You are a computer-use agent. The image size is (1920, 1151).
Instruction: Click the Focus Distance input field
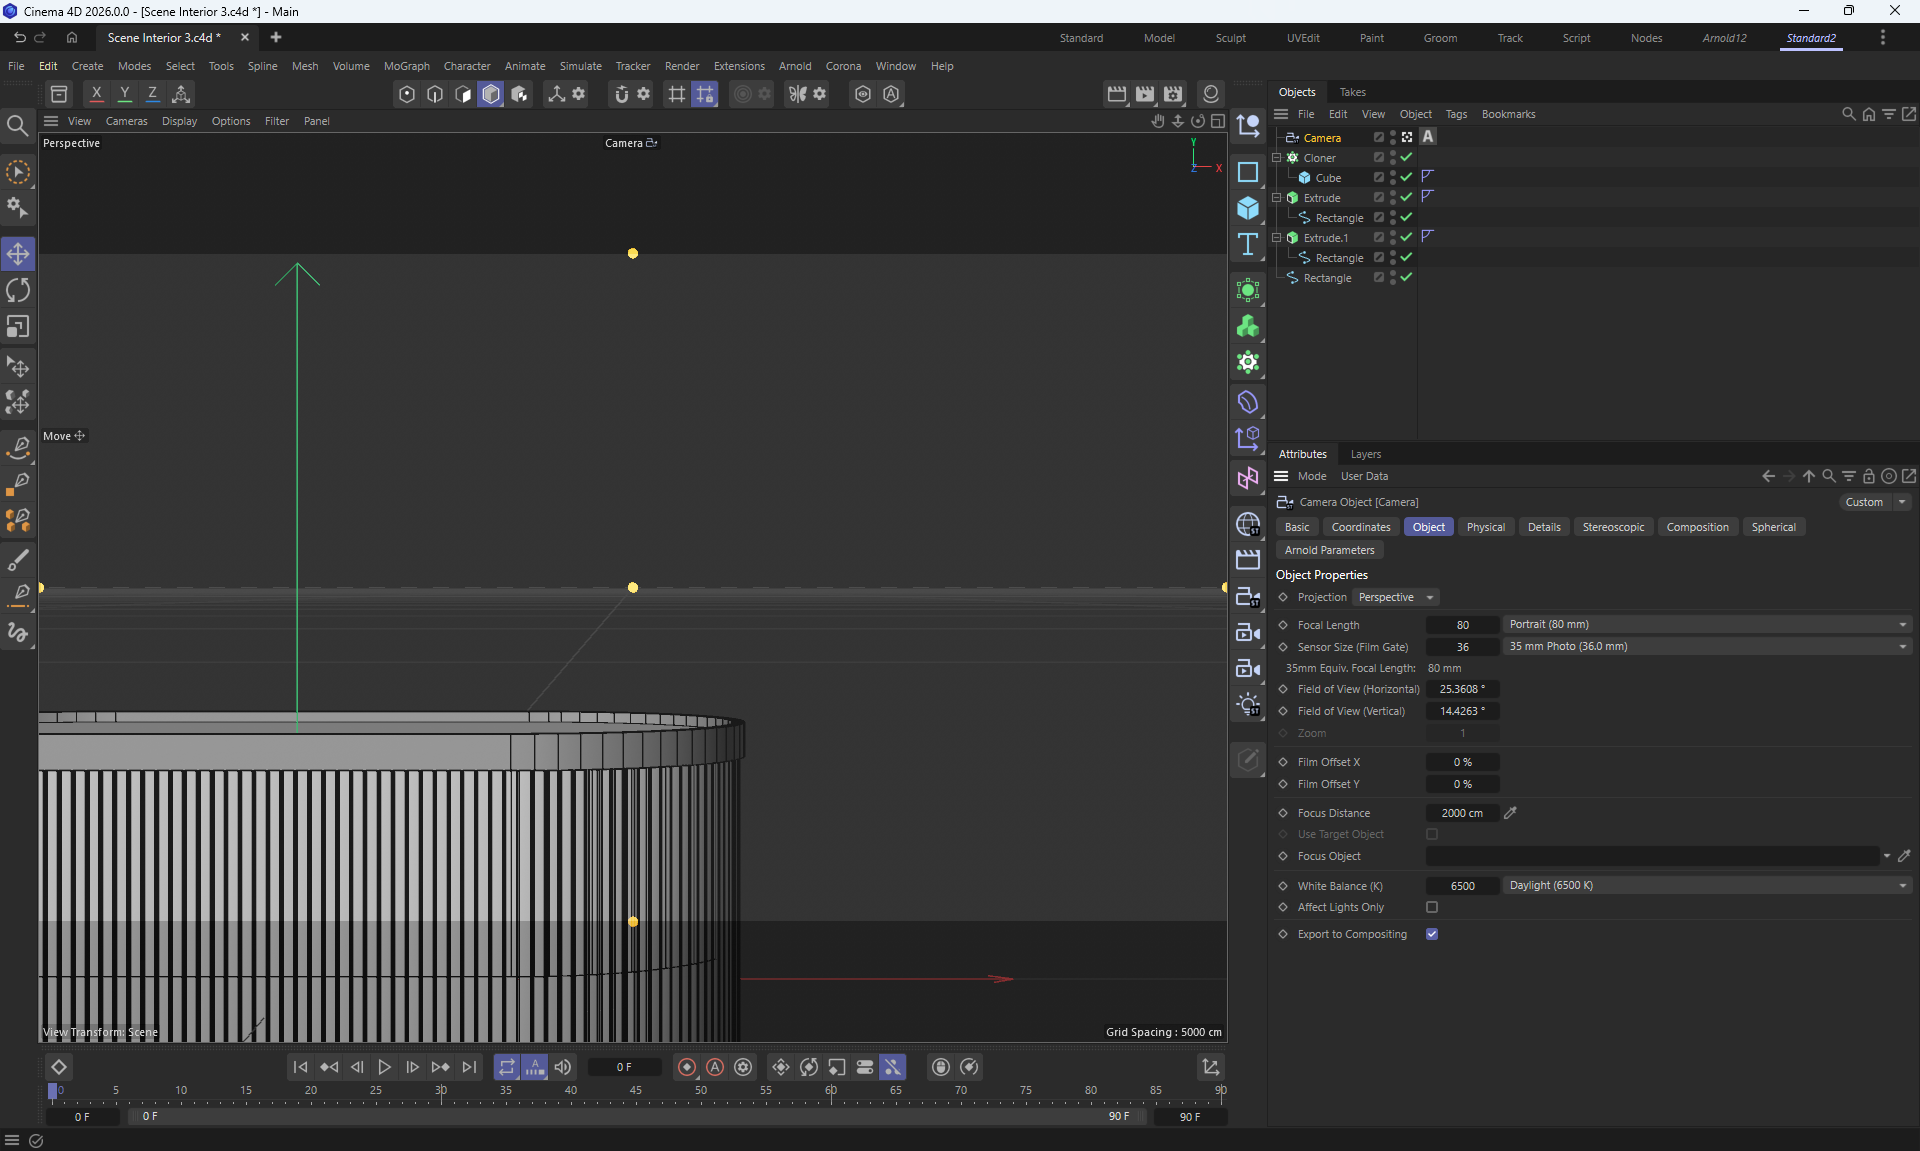[x=1461, y=813]
